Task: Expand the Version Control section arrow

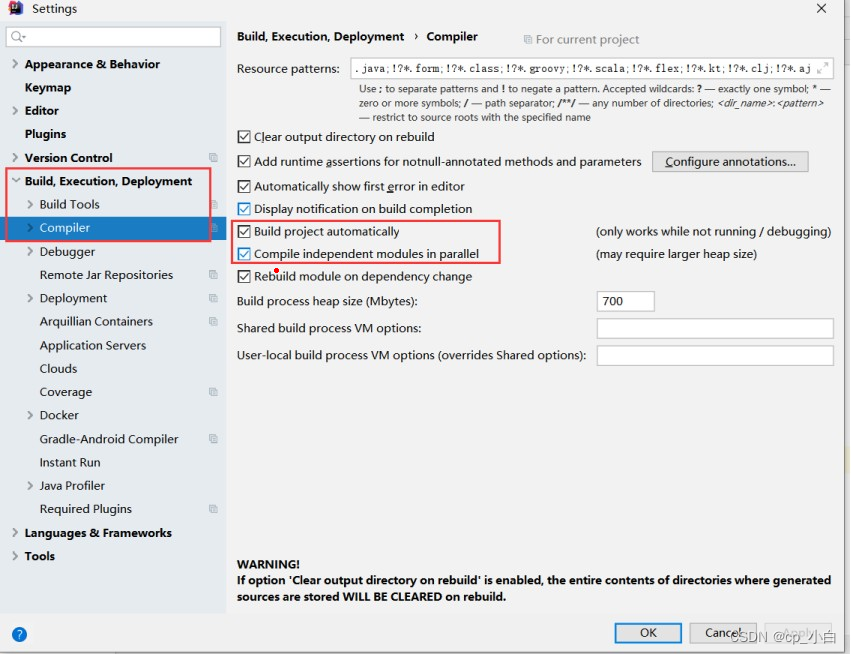Action: coord(15,157)
